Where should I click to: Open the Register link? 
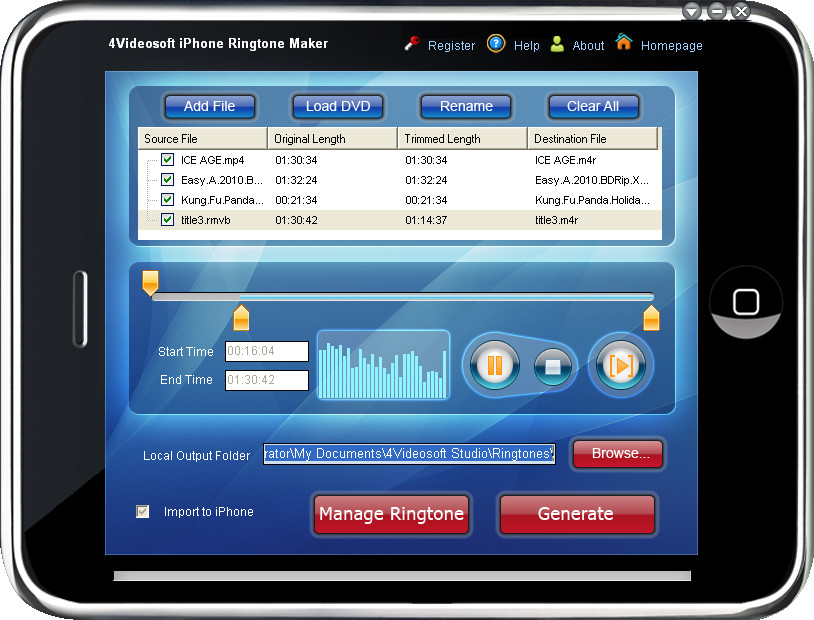451,46
